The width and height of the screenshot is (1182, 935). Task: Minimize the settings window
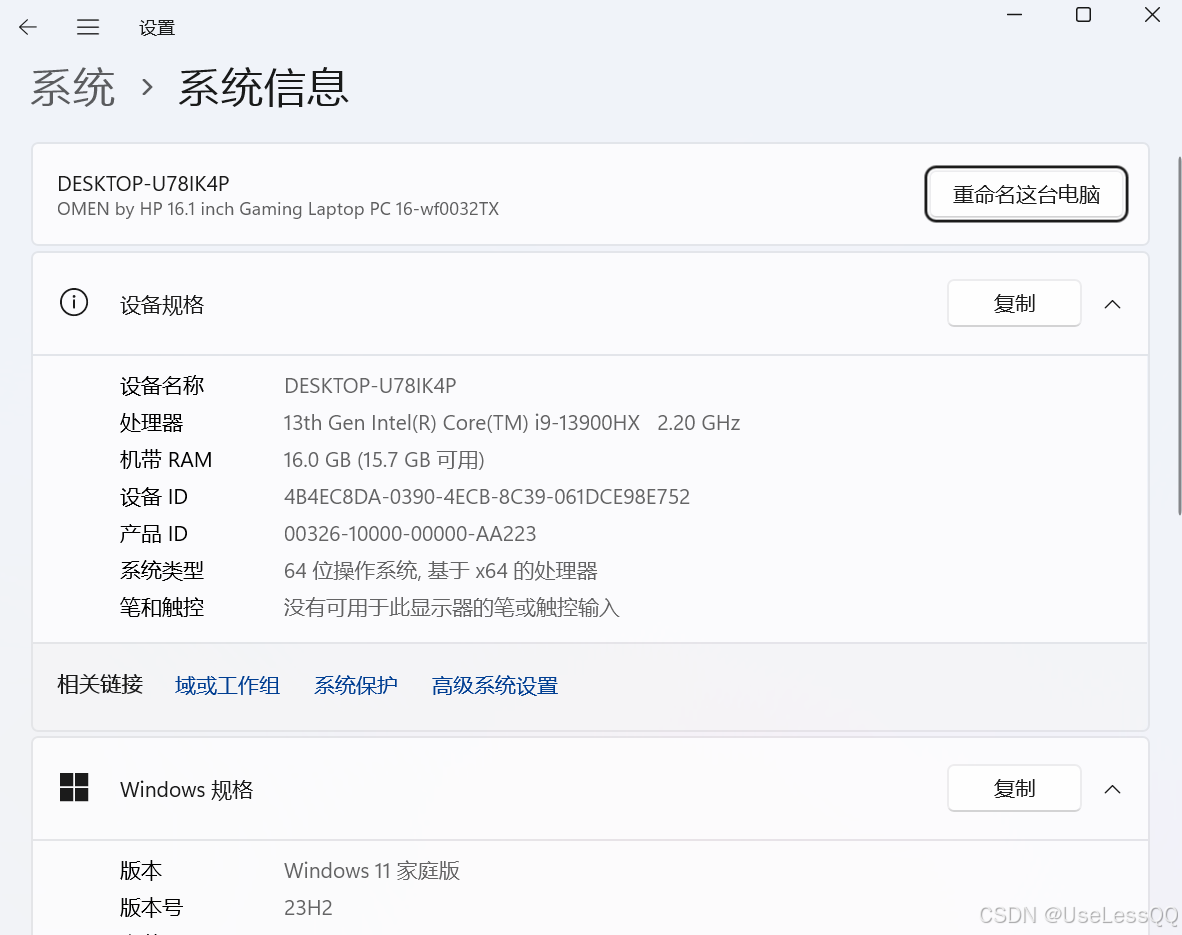point(1015,15)
